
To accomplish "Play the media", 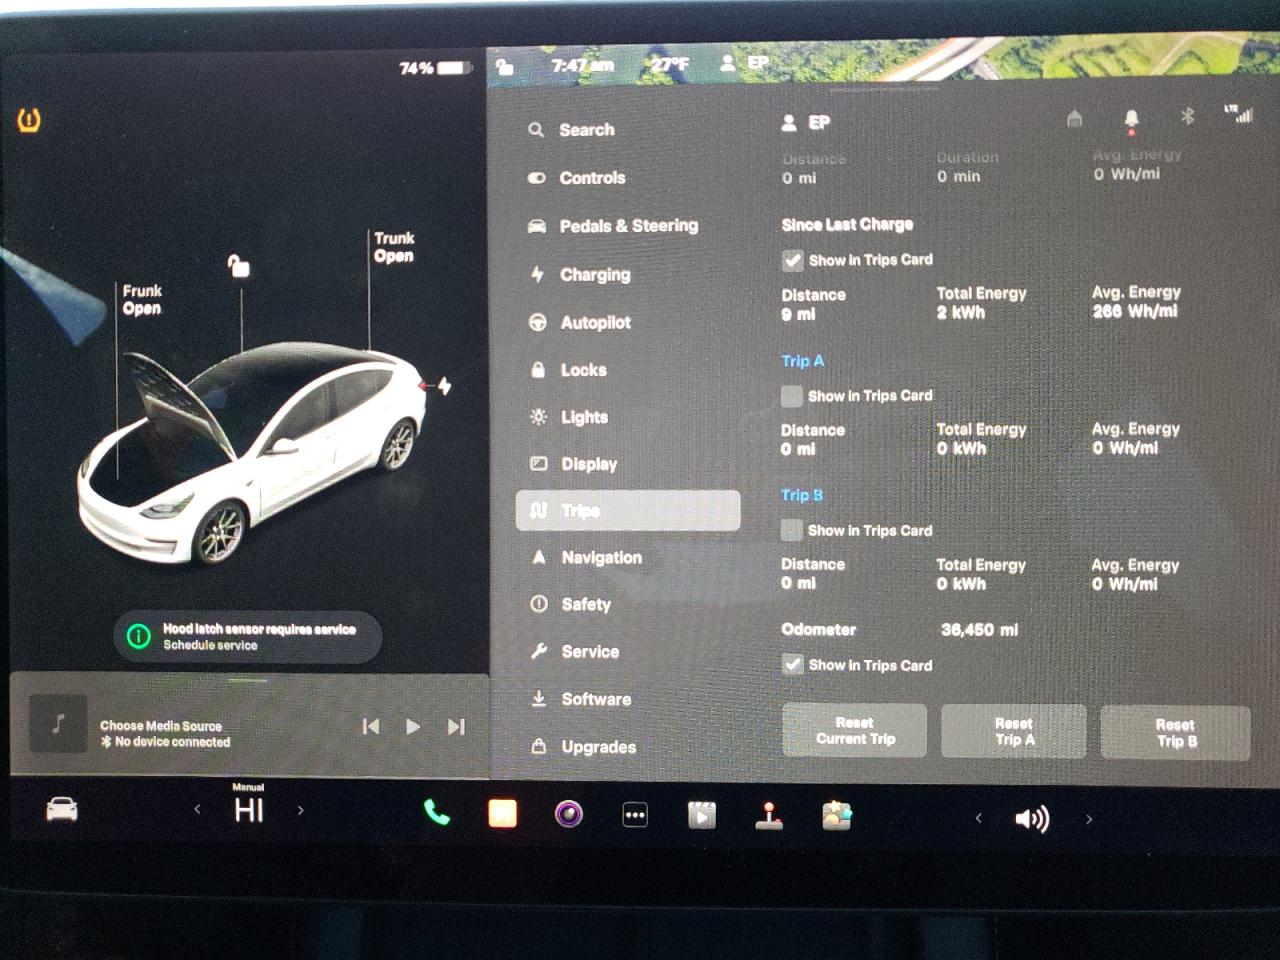I will coord(413,727).
